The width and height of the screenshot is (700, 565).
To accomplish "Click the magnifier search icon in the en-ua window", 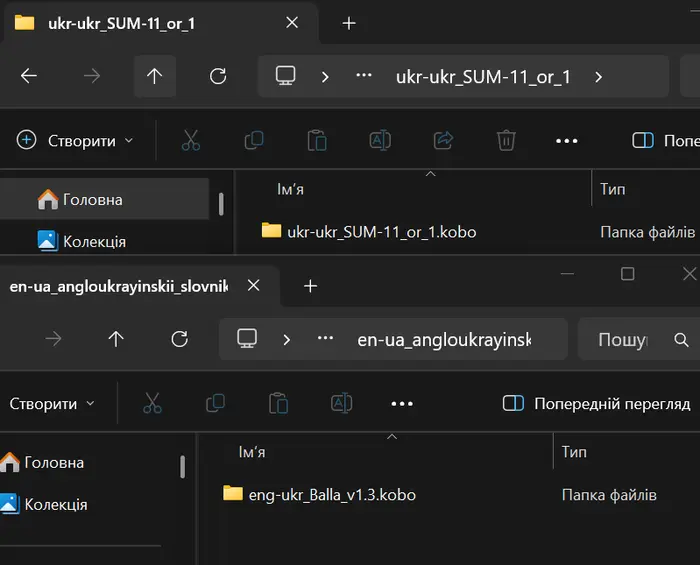I will coord(681,340).
